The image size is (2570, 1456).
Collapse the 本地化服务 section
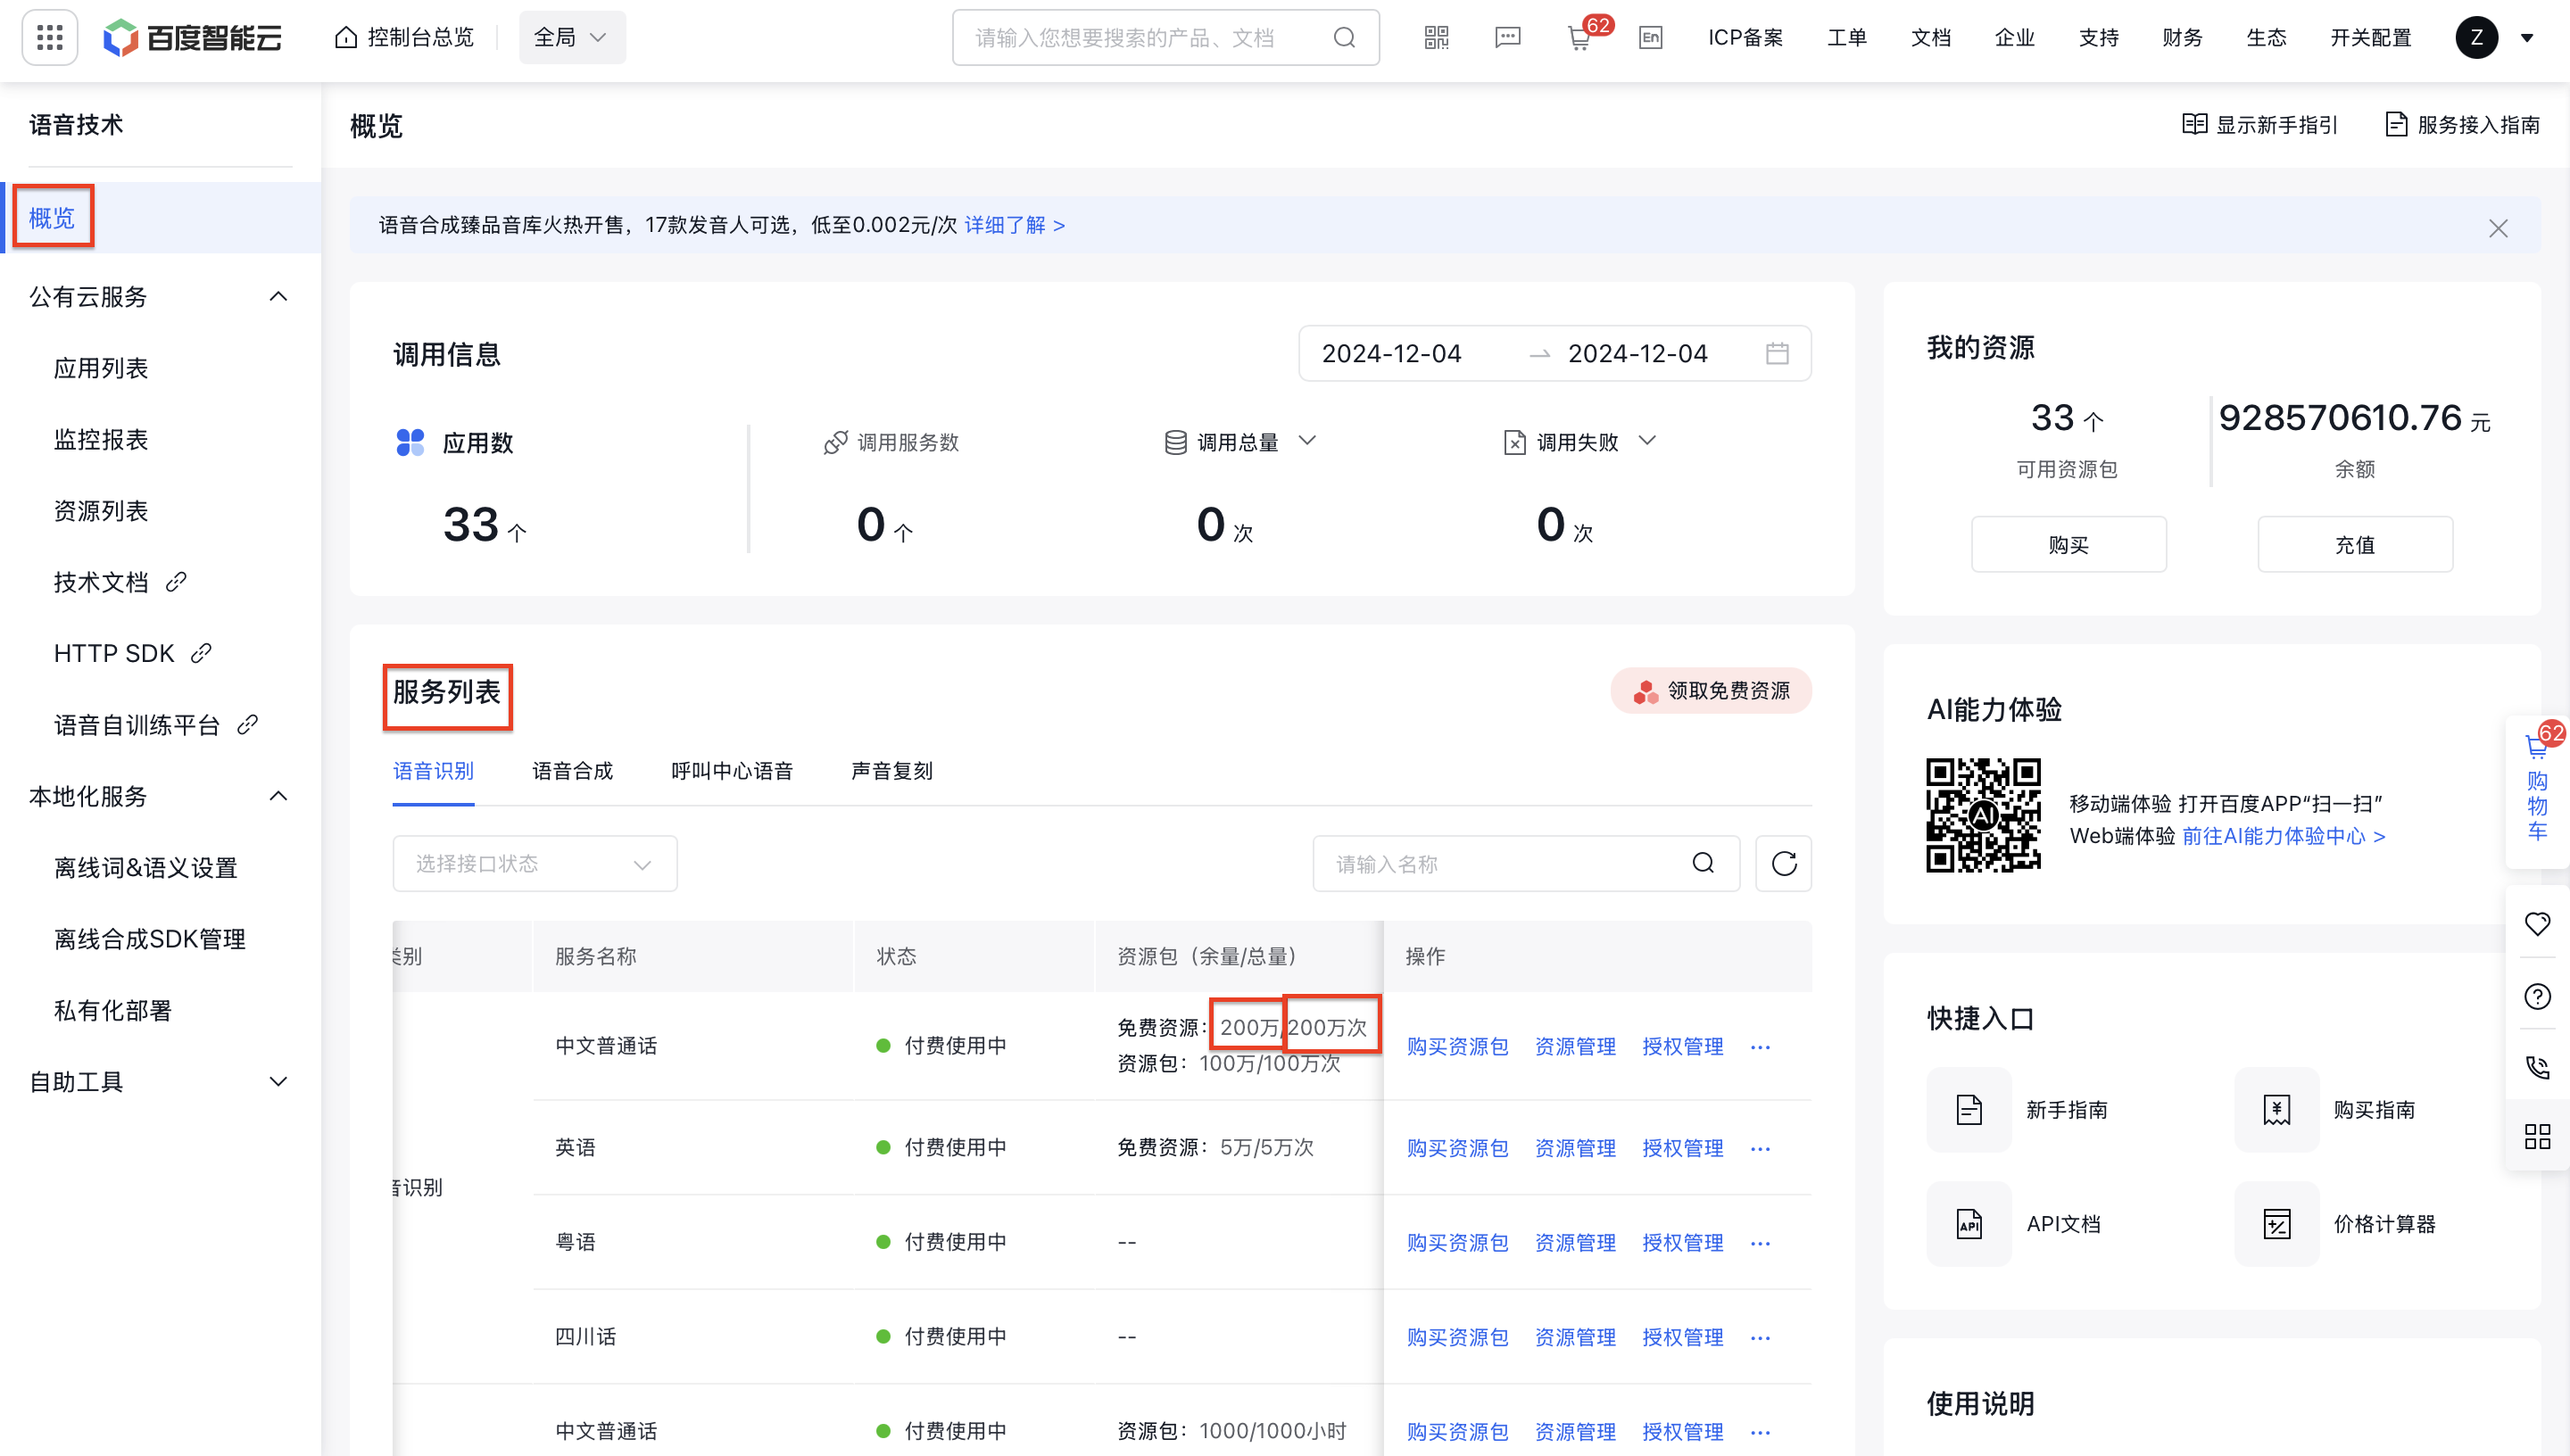point(278,796)
